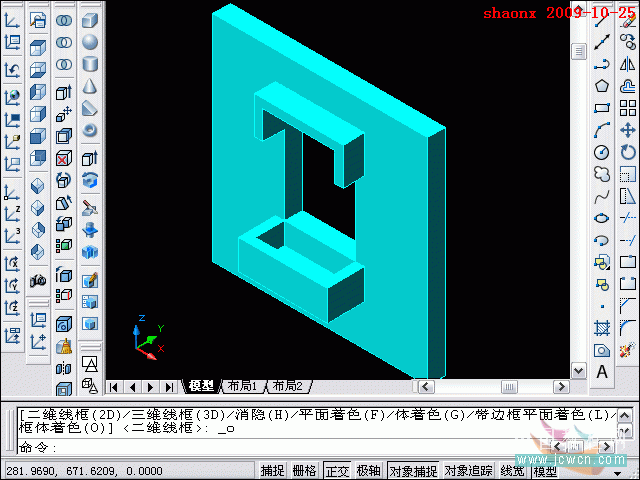640x480 pixels.
Task: Select the Wedge solid tool
Action: coord(89,108)
